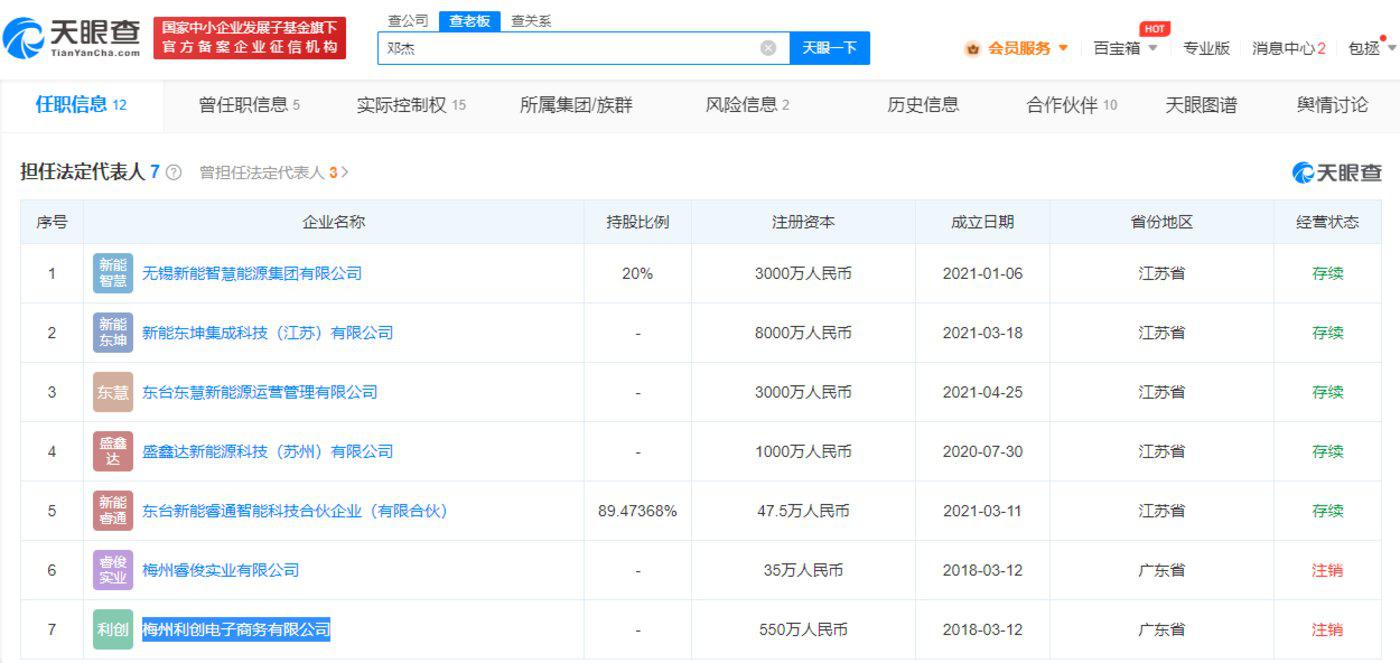Click the purple 睿俊实业 avatar icon
Screen dimensions: 1400x663
click(112, 570)
